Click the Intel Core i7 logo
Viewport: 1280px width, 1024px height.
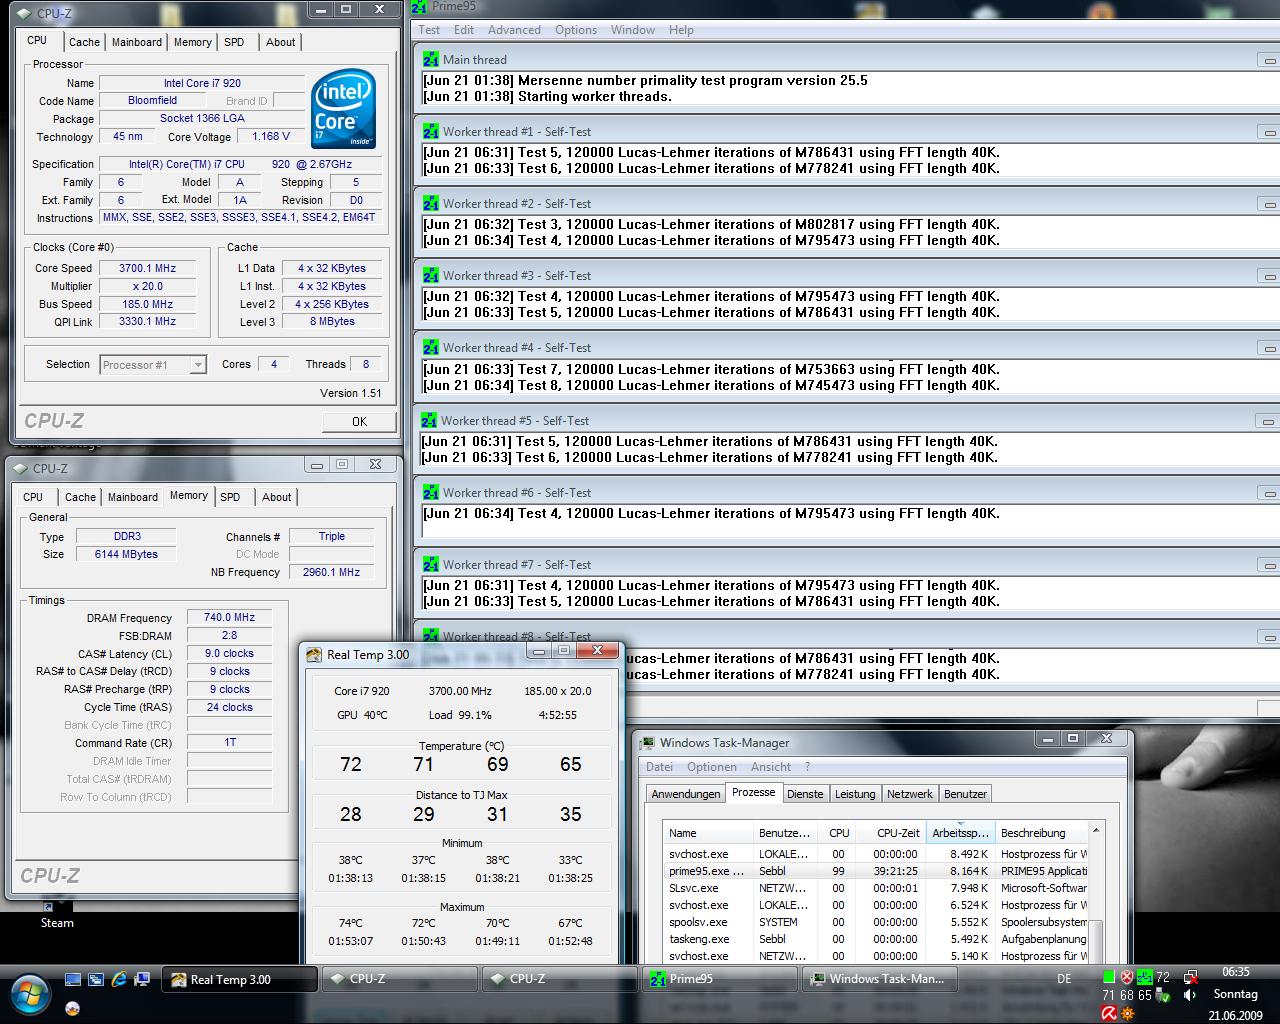[343, 108]
